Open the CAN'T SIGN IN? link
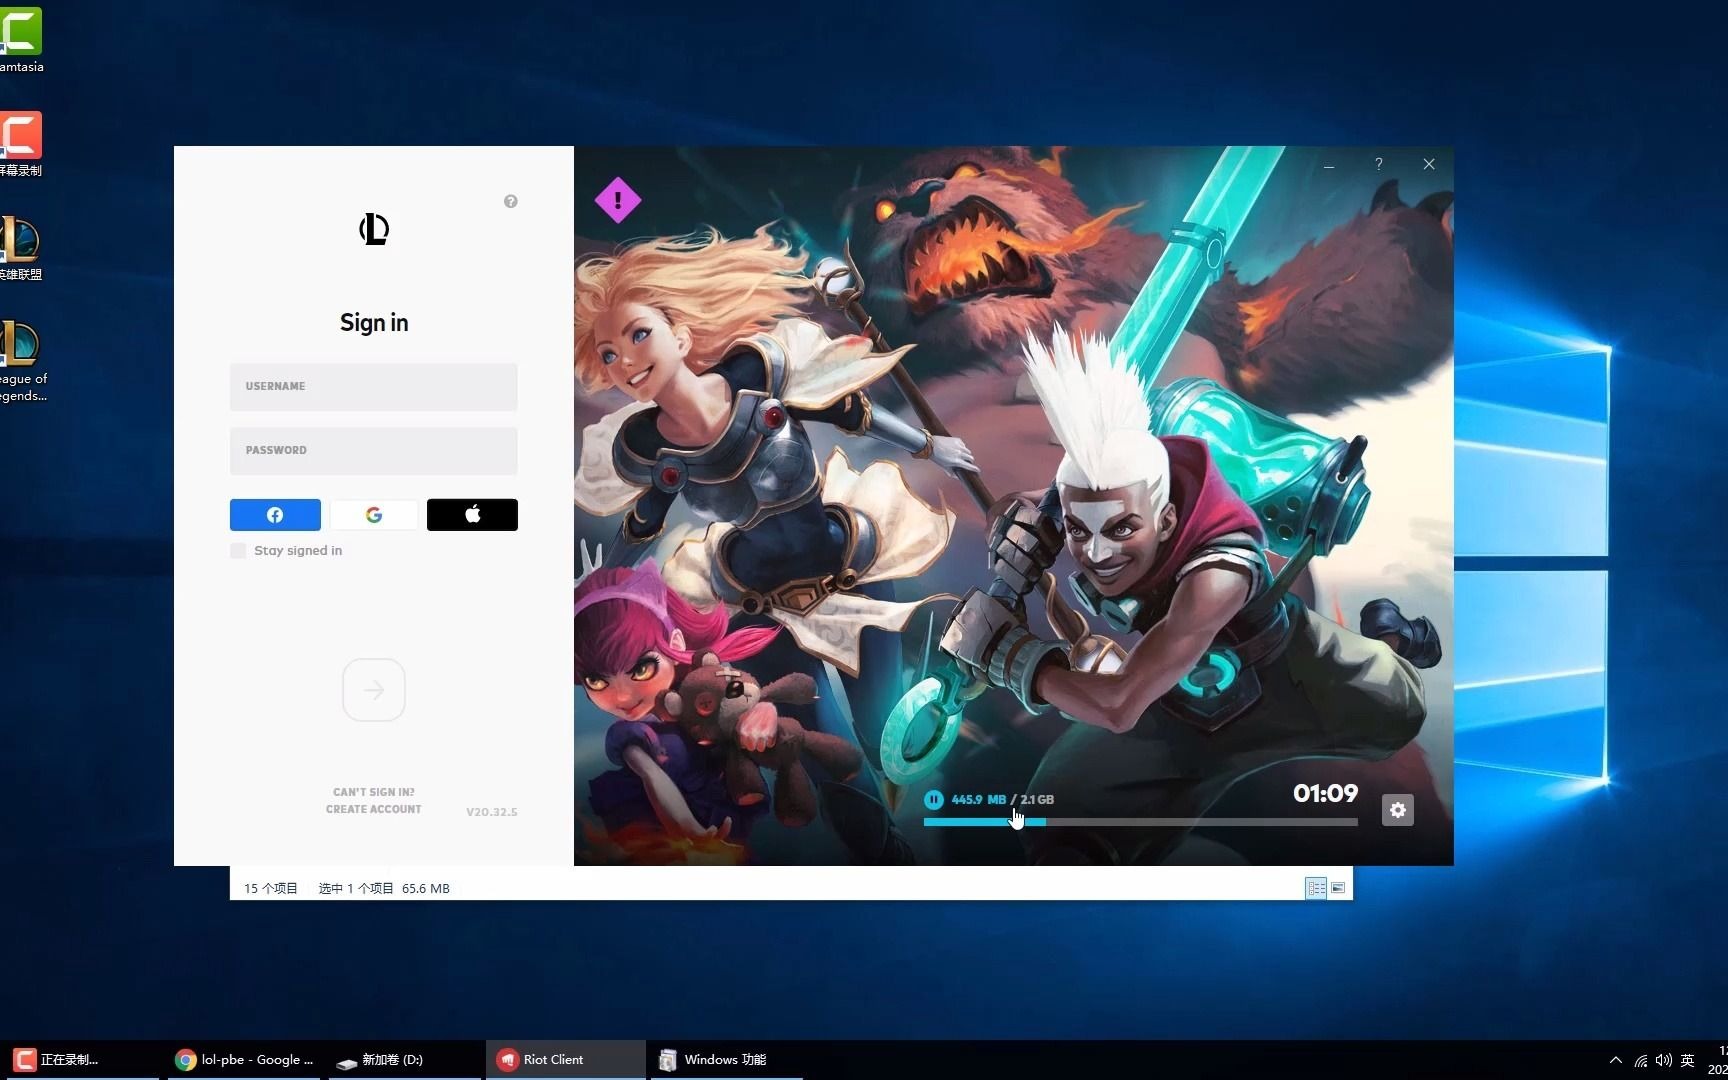 pos(374,792)
